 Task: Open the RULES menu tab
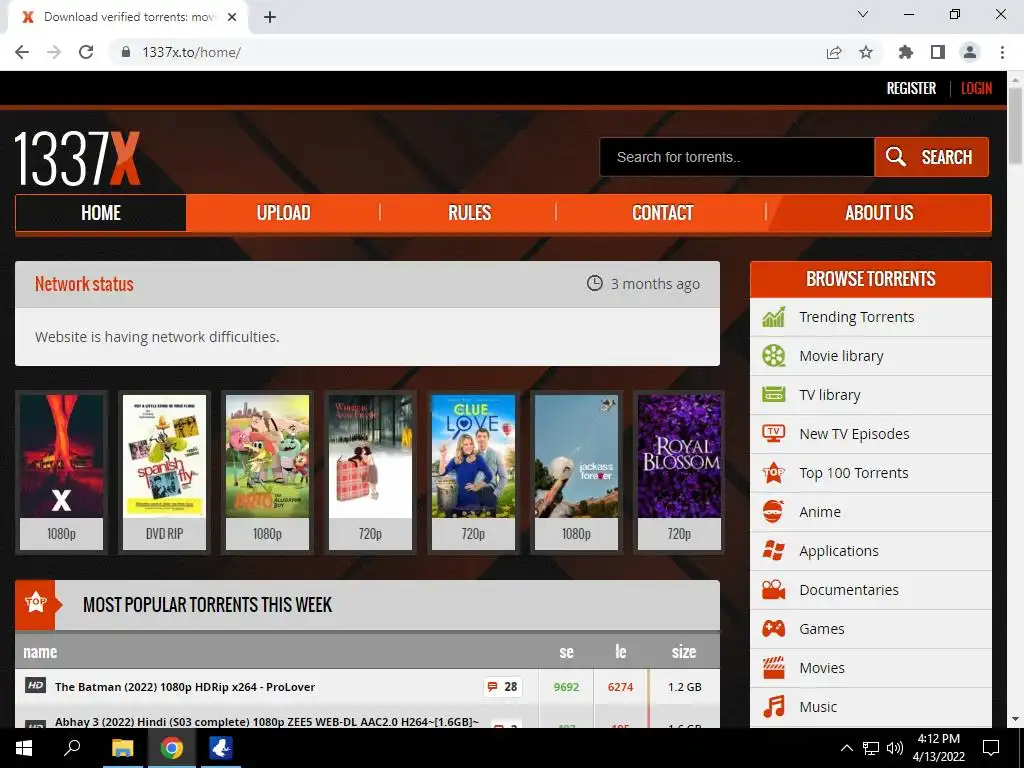point(469,213)
